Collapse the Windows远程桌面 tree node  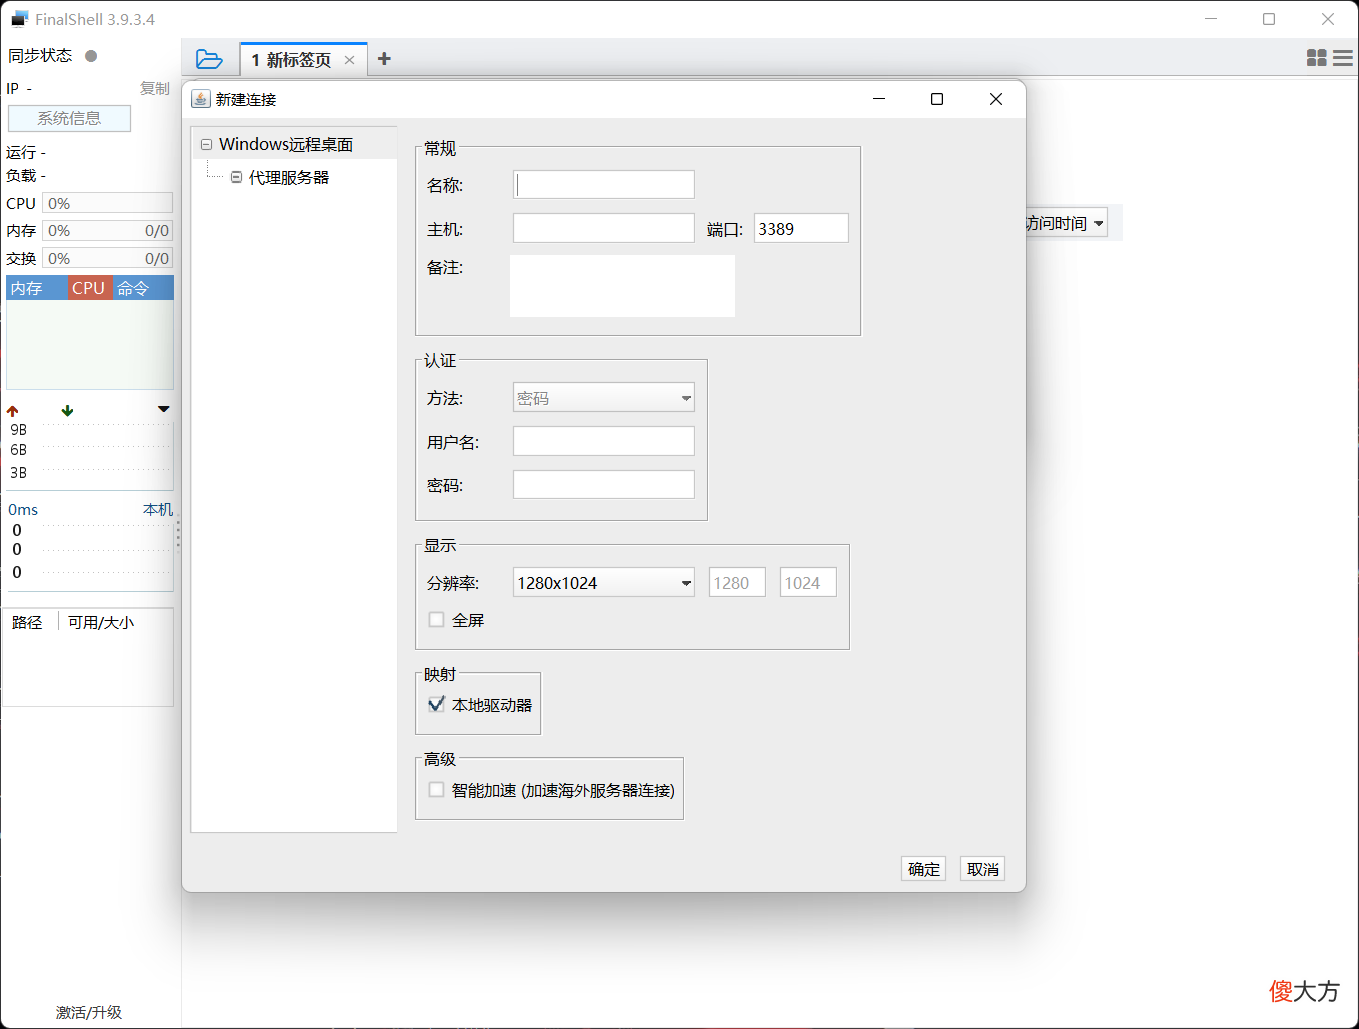(207, 145)
